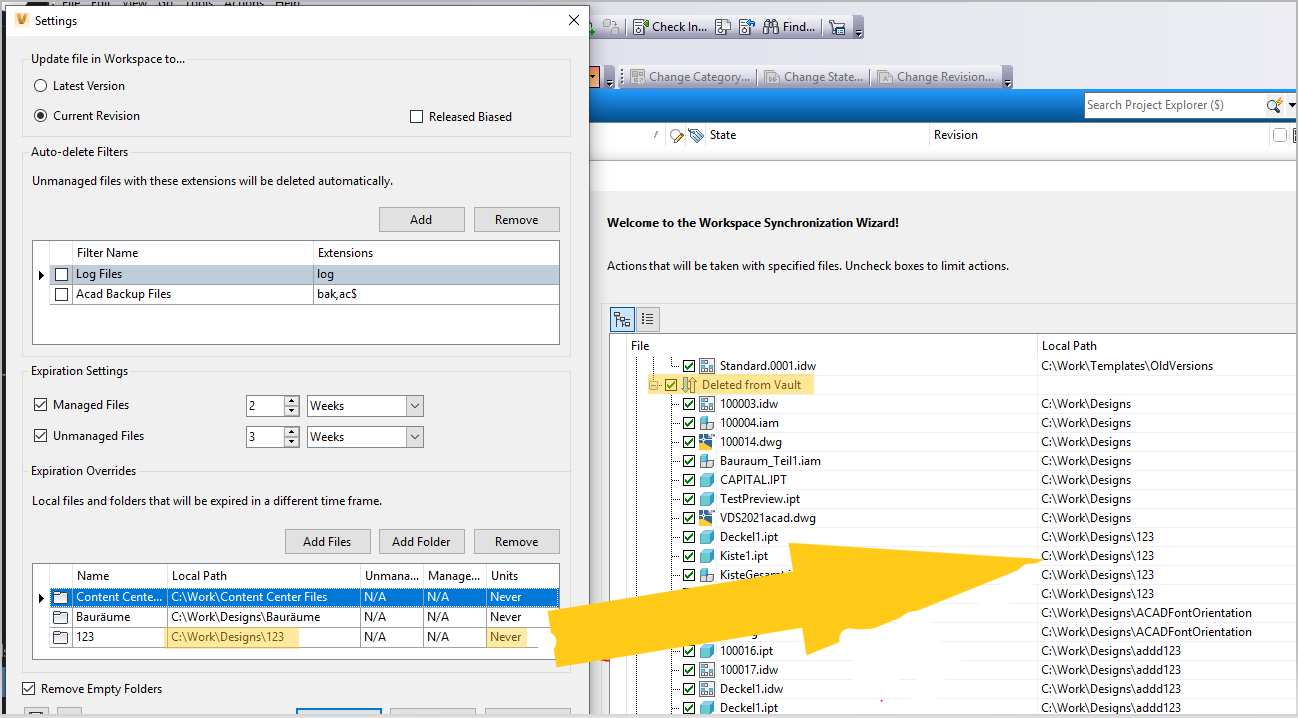Enable the Released Biased checkbox

coord(417,116)
